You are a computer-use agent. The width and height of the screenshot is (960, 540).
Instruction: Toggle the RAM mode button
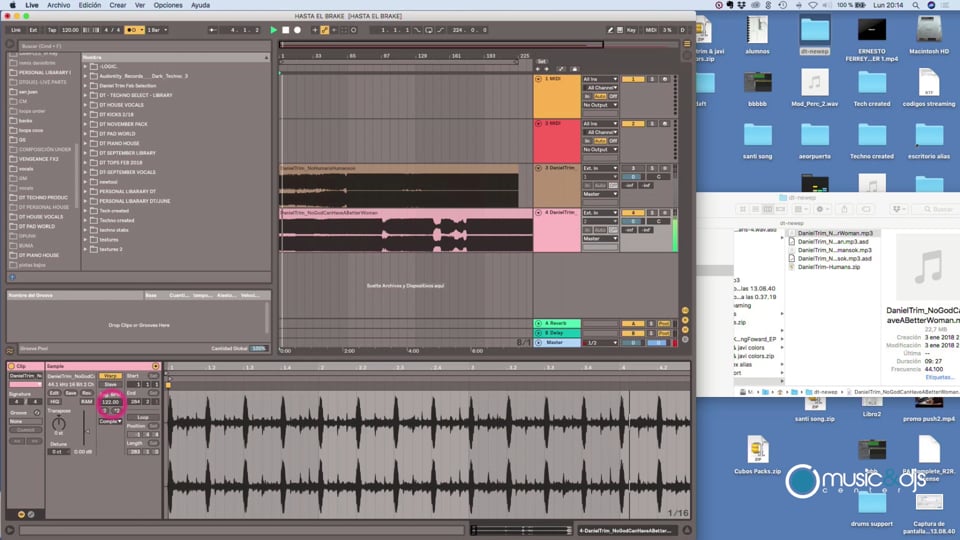[x=86, y=402]
